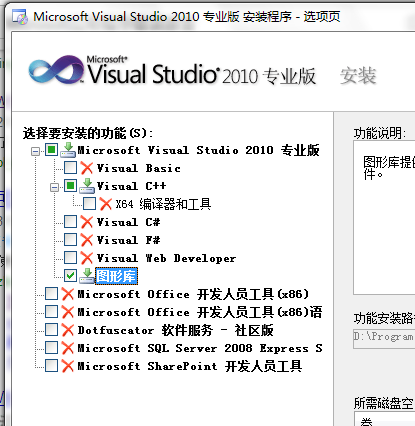The width and height of the screenshot is (415, 426).
Task: Click red X beside Office 开发人员工具(x86)
Action: point(68,294)
